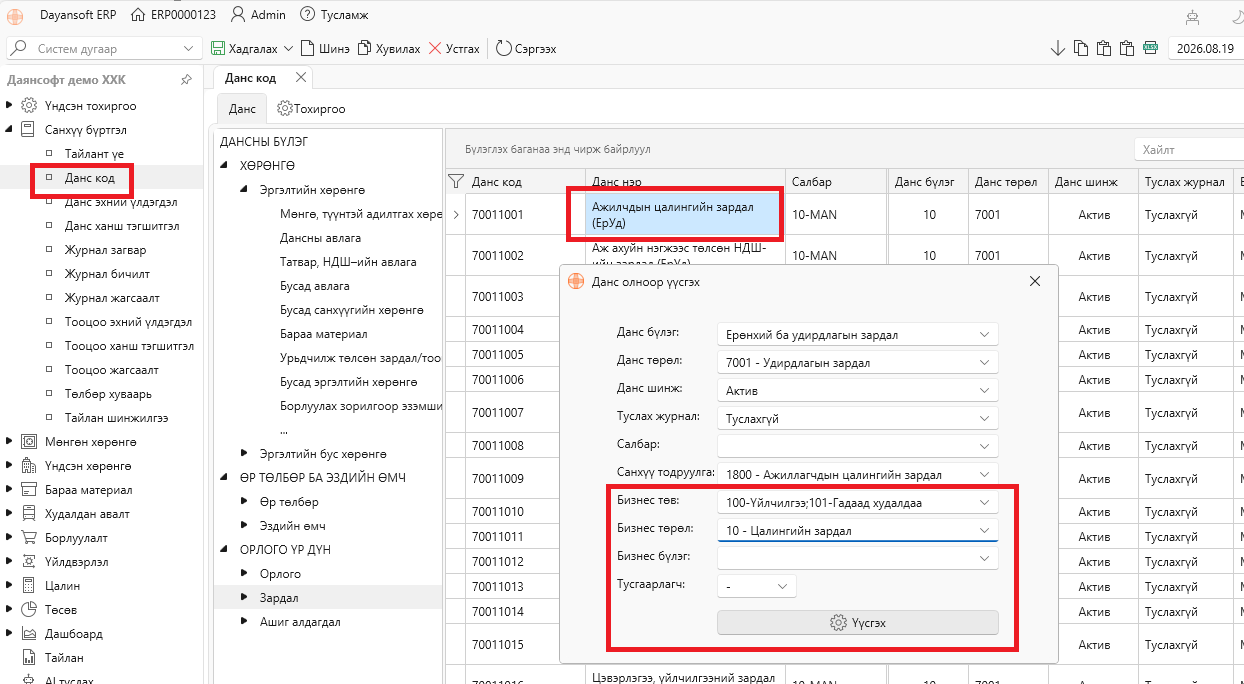1244x684 pixels.
Task: Click the Dayansoft ERP logo icon
Action: [15, 15]
